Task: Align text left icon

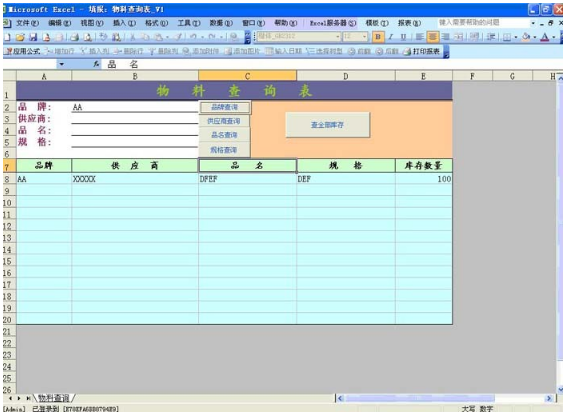Action: pos(419,37)
